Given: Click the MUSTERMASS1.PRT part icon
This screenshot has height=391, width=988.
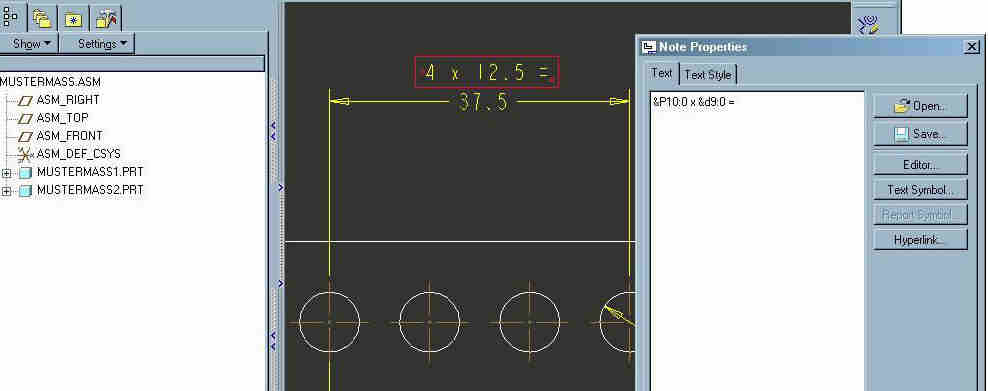Looking at the screenshot, I should [25, 173].
